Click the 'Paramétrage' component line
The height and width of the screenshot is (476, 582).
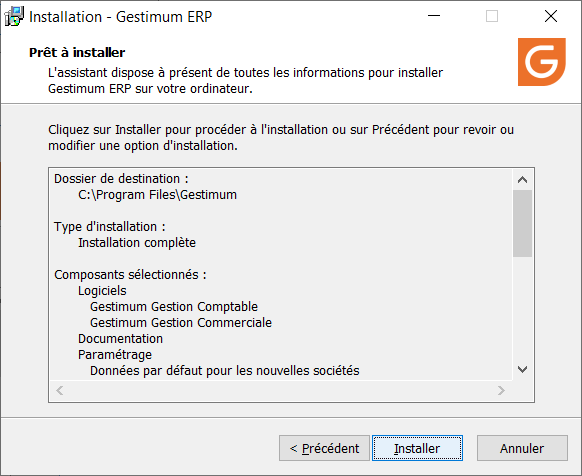click(115, 355)
